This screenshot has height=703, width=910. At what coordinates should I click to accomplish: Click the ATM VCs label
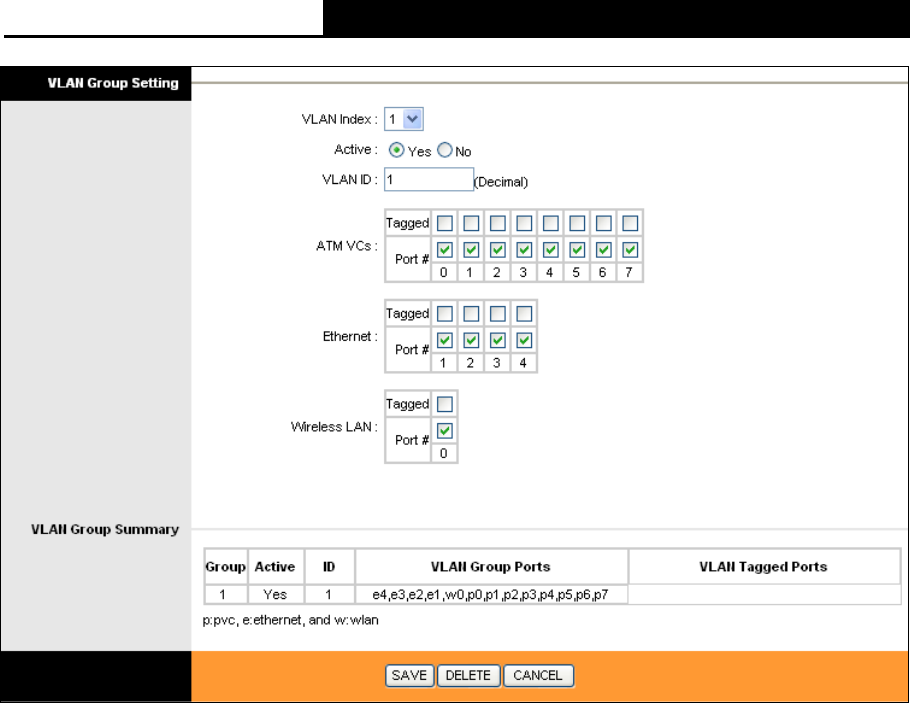click(346, 246)
